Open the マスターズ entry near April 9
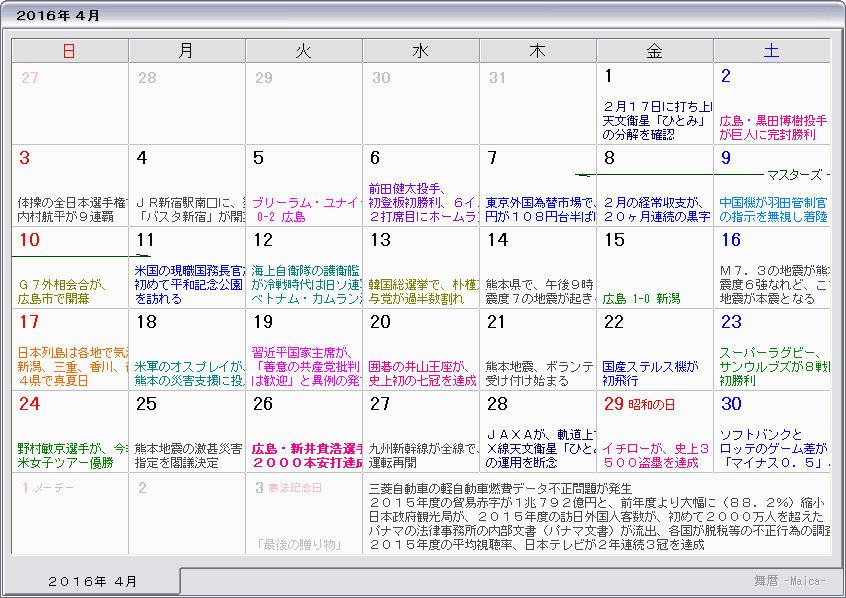Screen dimensions: 846x598 click(x=785, y=173)
